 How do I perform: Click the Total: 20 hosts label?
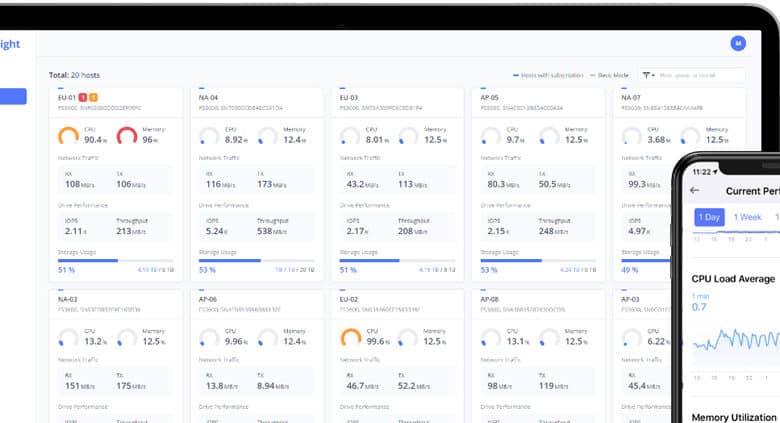[x=74, y=75]
